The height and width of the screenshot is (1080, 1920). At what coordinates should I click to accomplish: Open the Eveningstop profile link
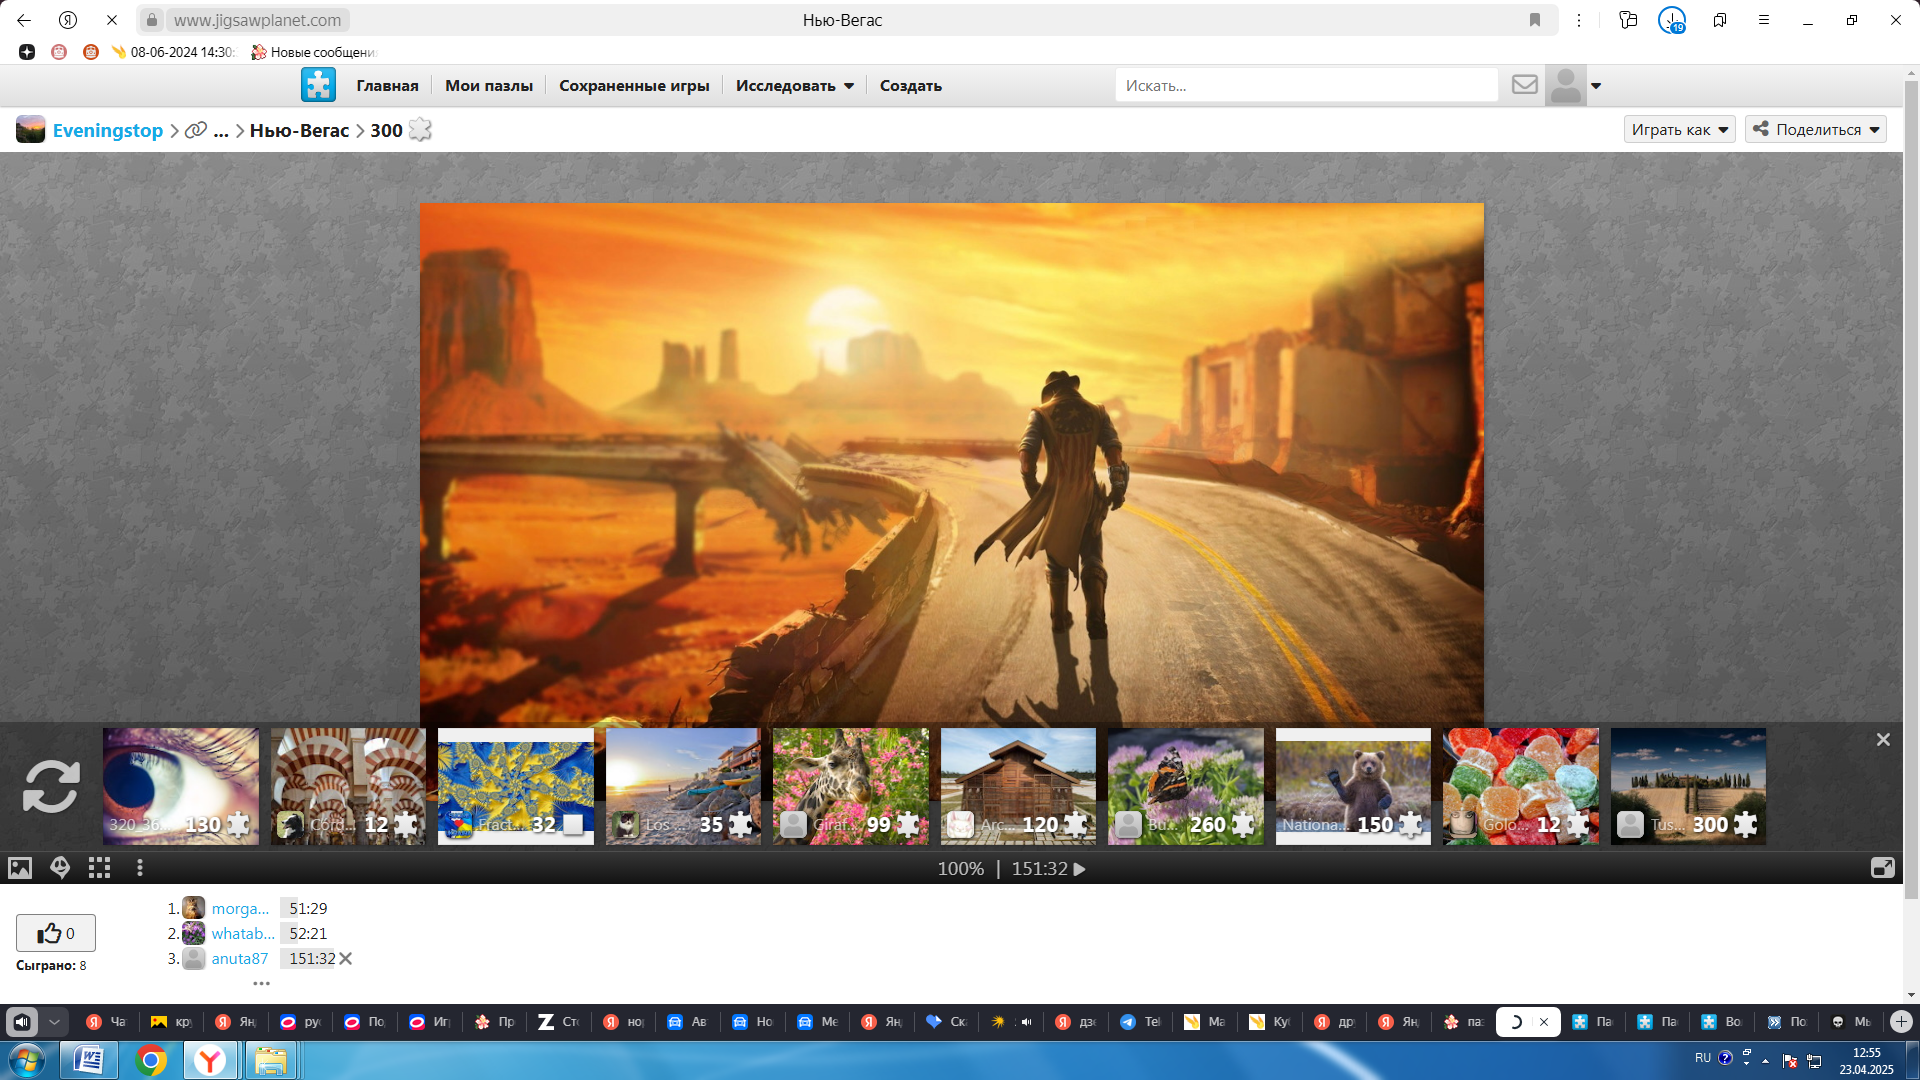[107, 130]
